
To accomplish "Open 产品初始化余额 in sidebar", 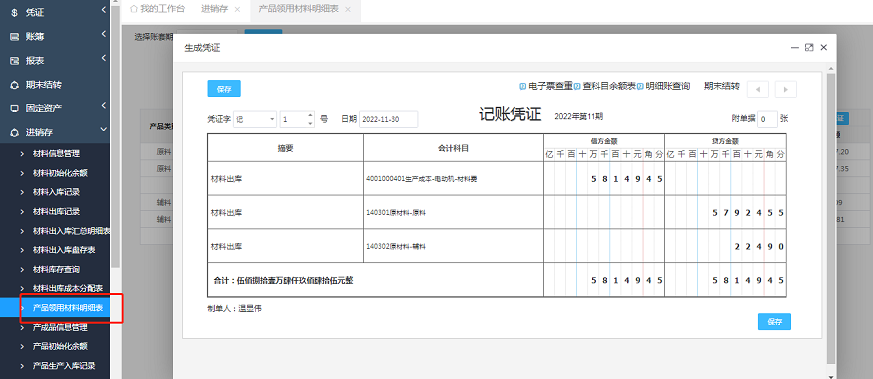I will (x=60, y=347).
